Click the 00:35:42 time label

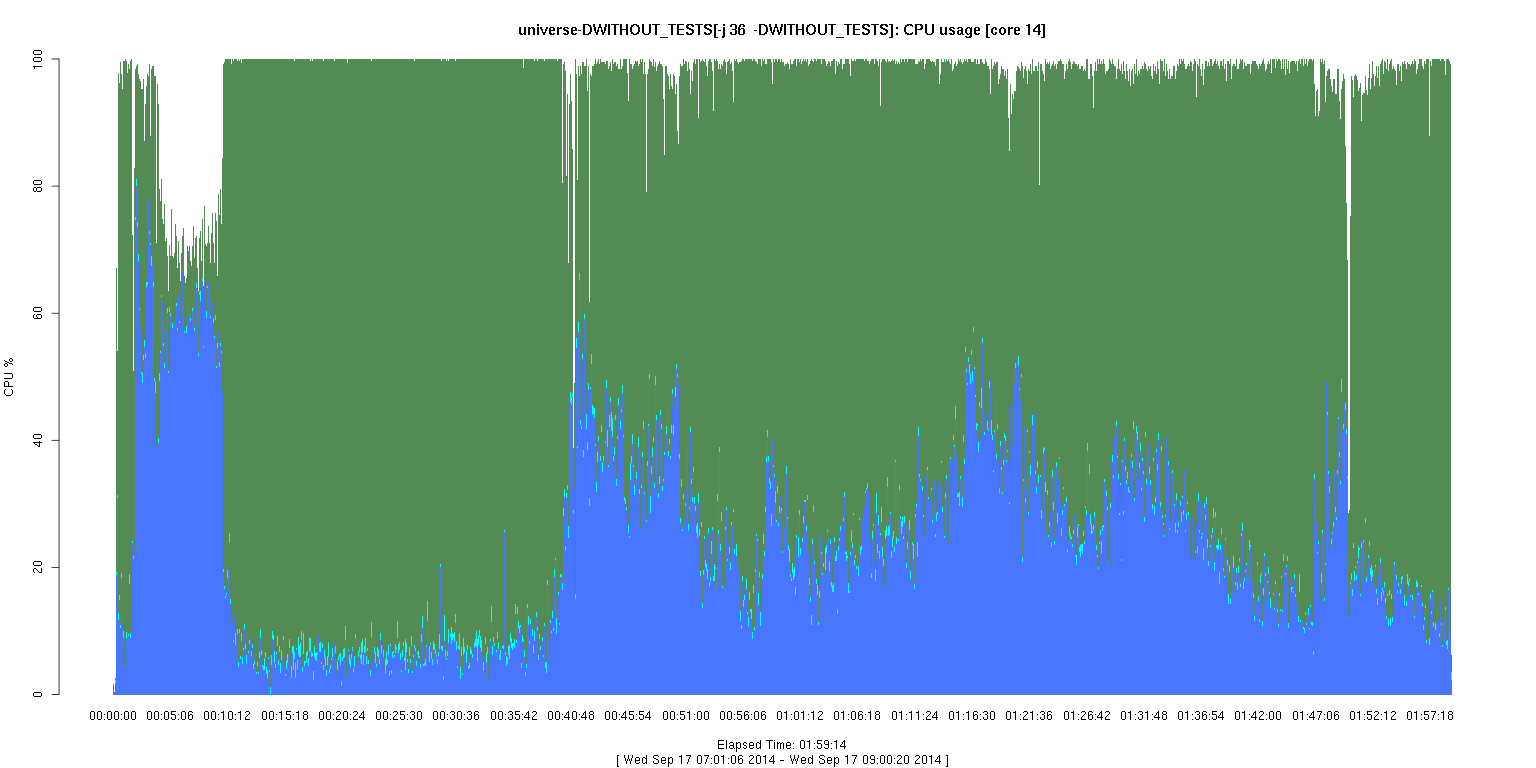click(x=514, y=716)
